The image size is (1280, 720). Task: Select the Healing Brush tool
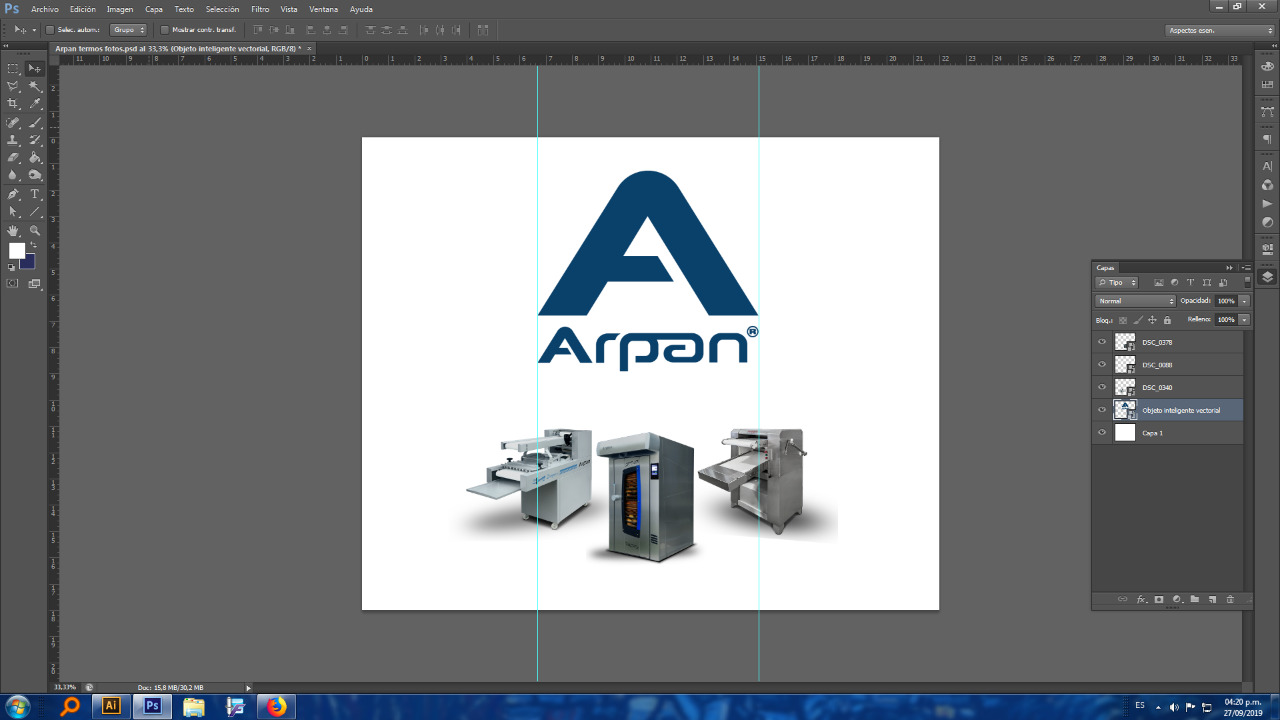[x=13, y=122]
